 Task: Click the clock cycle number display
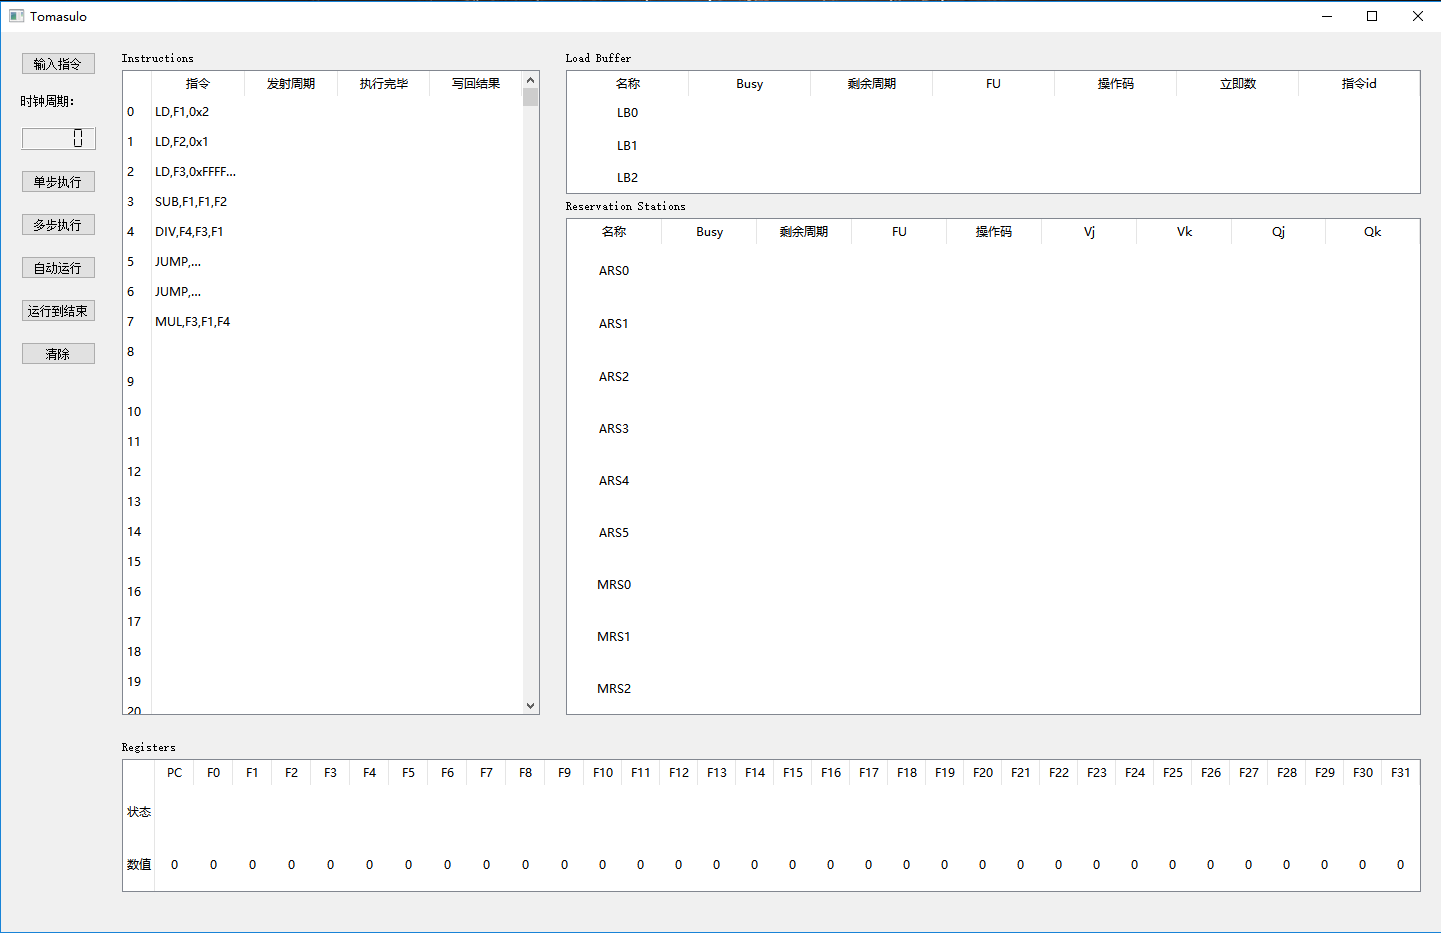click(59, 139)
